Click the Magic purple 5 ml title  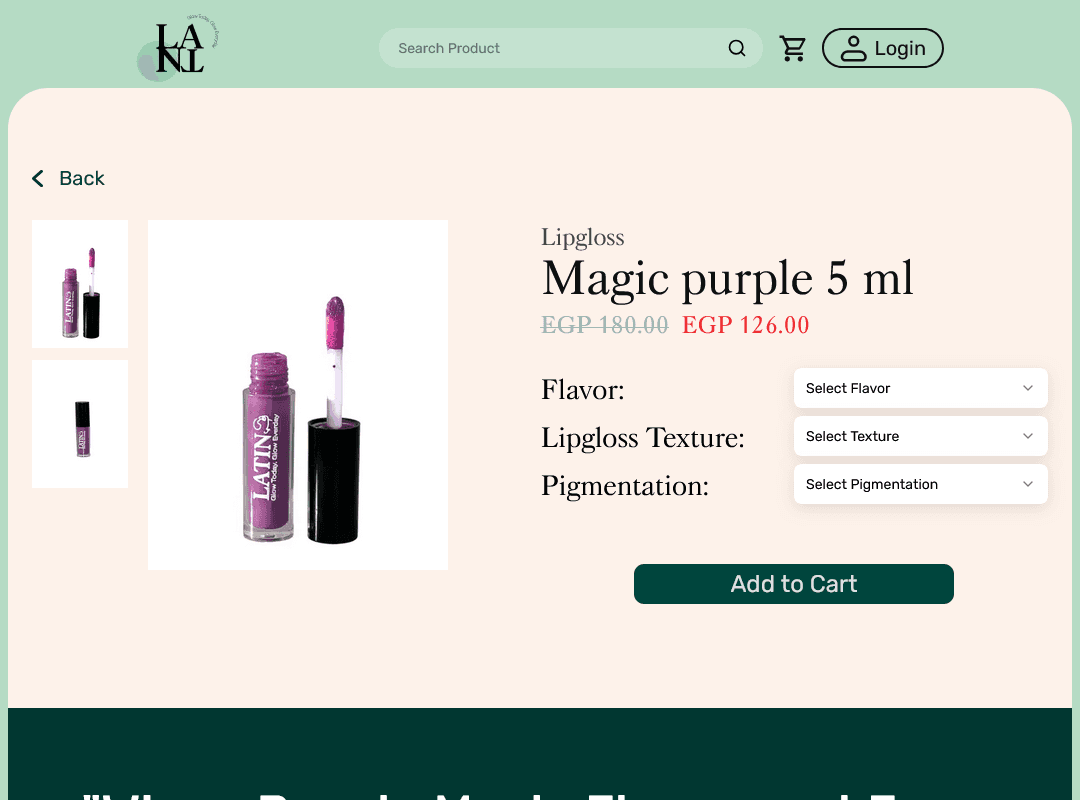coord(727,279)
